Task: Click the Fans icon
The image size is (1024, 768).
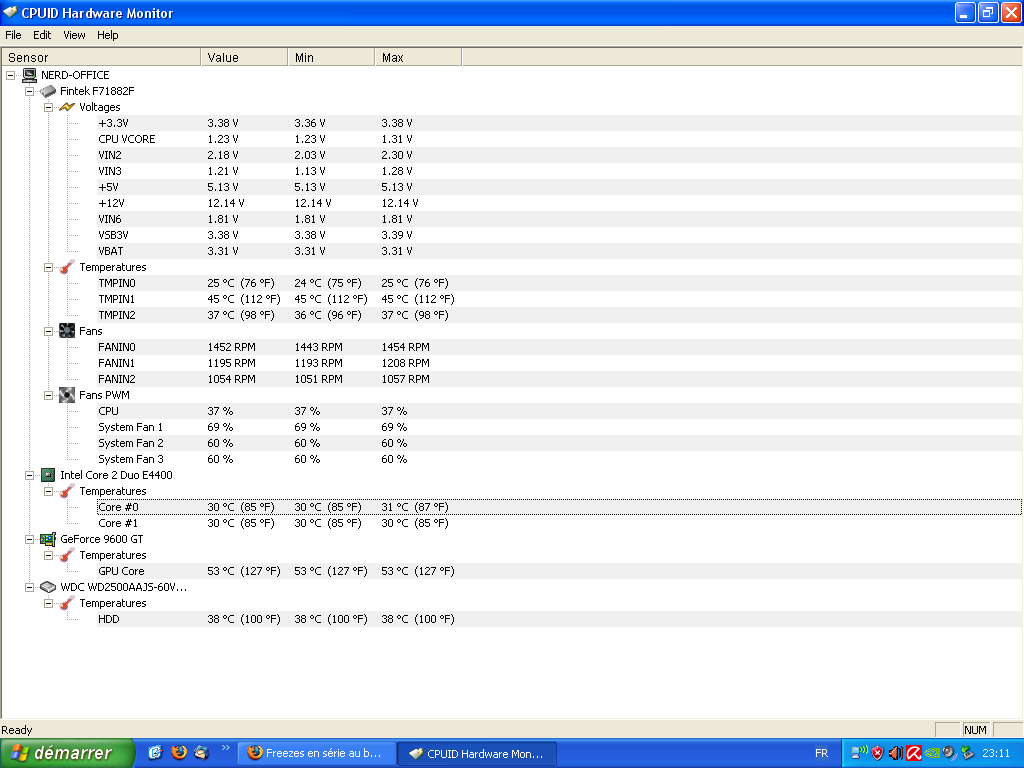Action: (67, 331)
